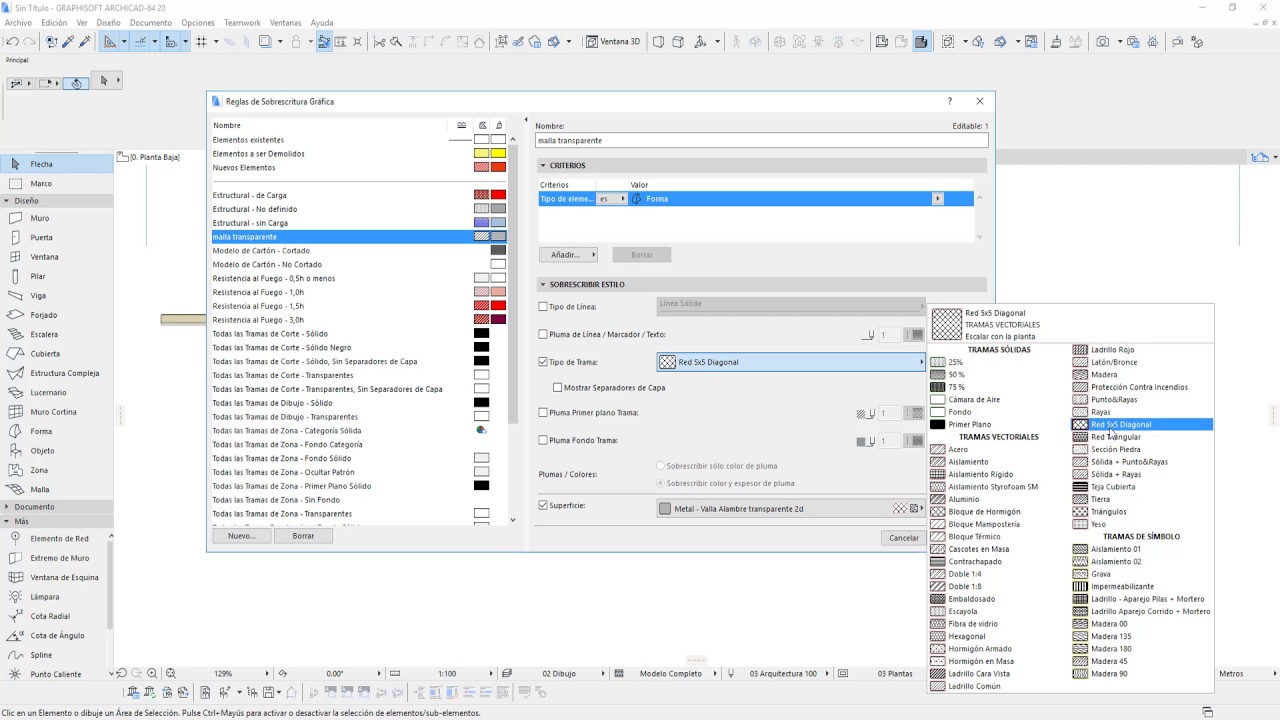Select the Ventana window tool
The height and width of the screenshot is (720, 1280).
pos(56,257)
